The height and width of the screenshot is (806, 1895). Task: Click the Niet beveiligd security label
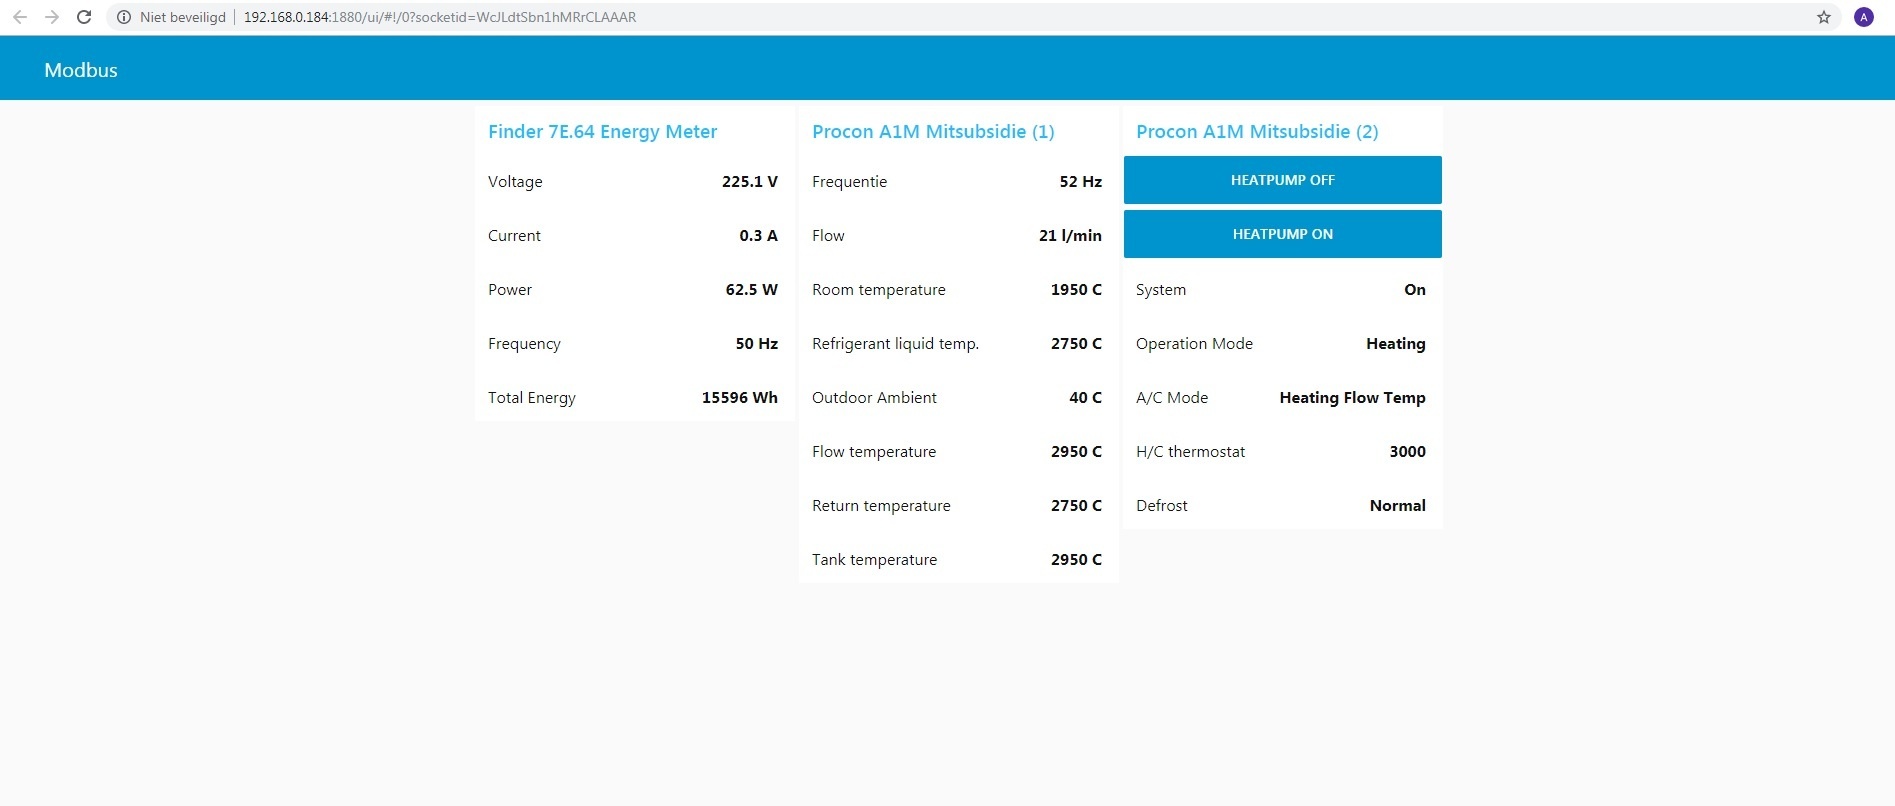coord(183,17)
